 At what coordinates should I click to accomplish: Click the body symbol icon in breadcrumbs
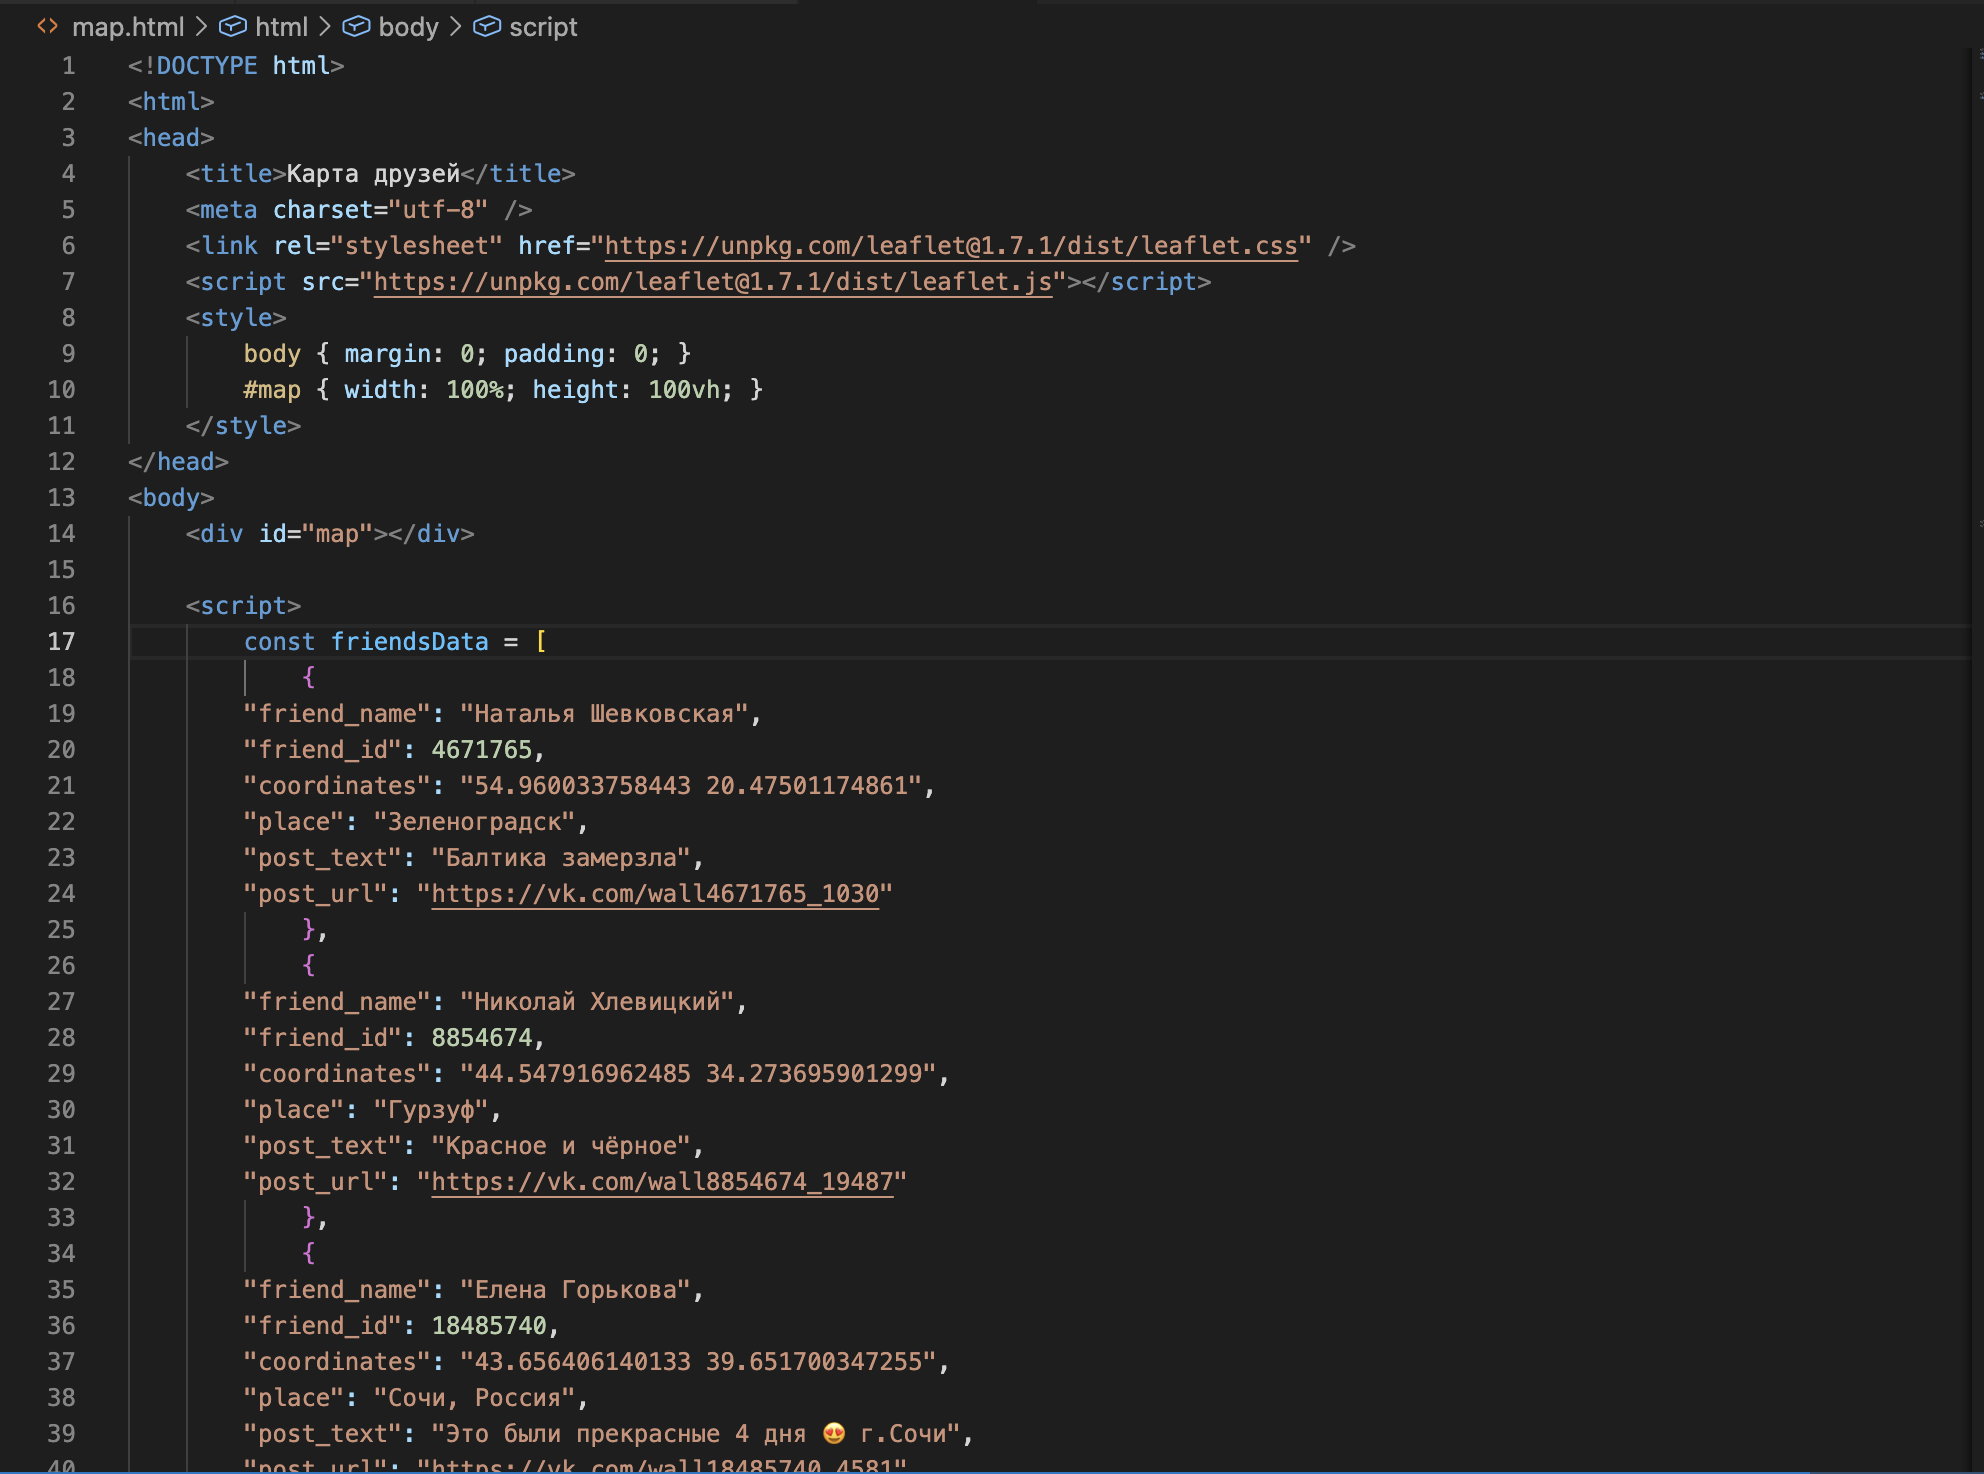[x=356, y=27]
